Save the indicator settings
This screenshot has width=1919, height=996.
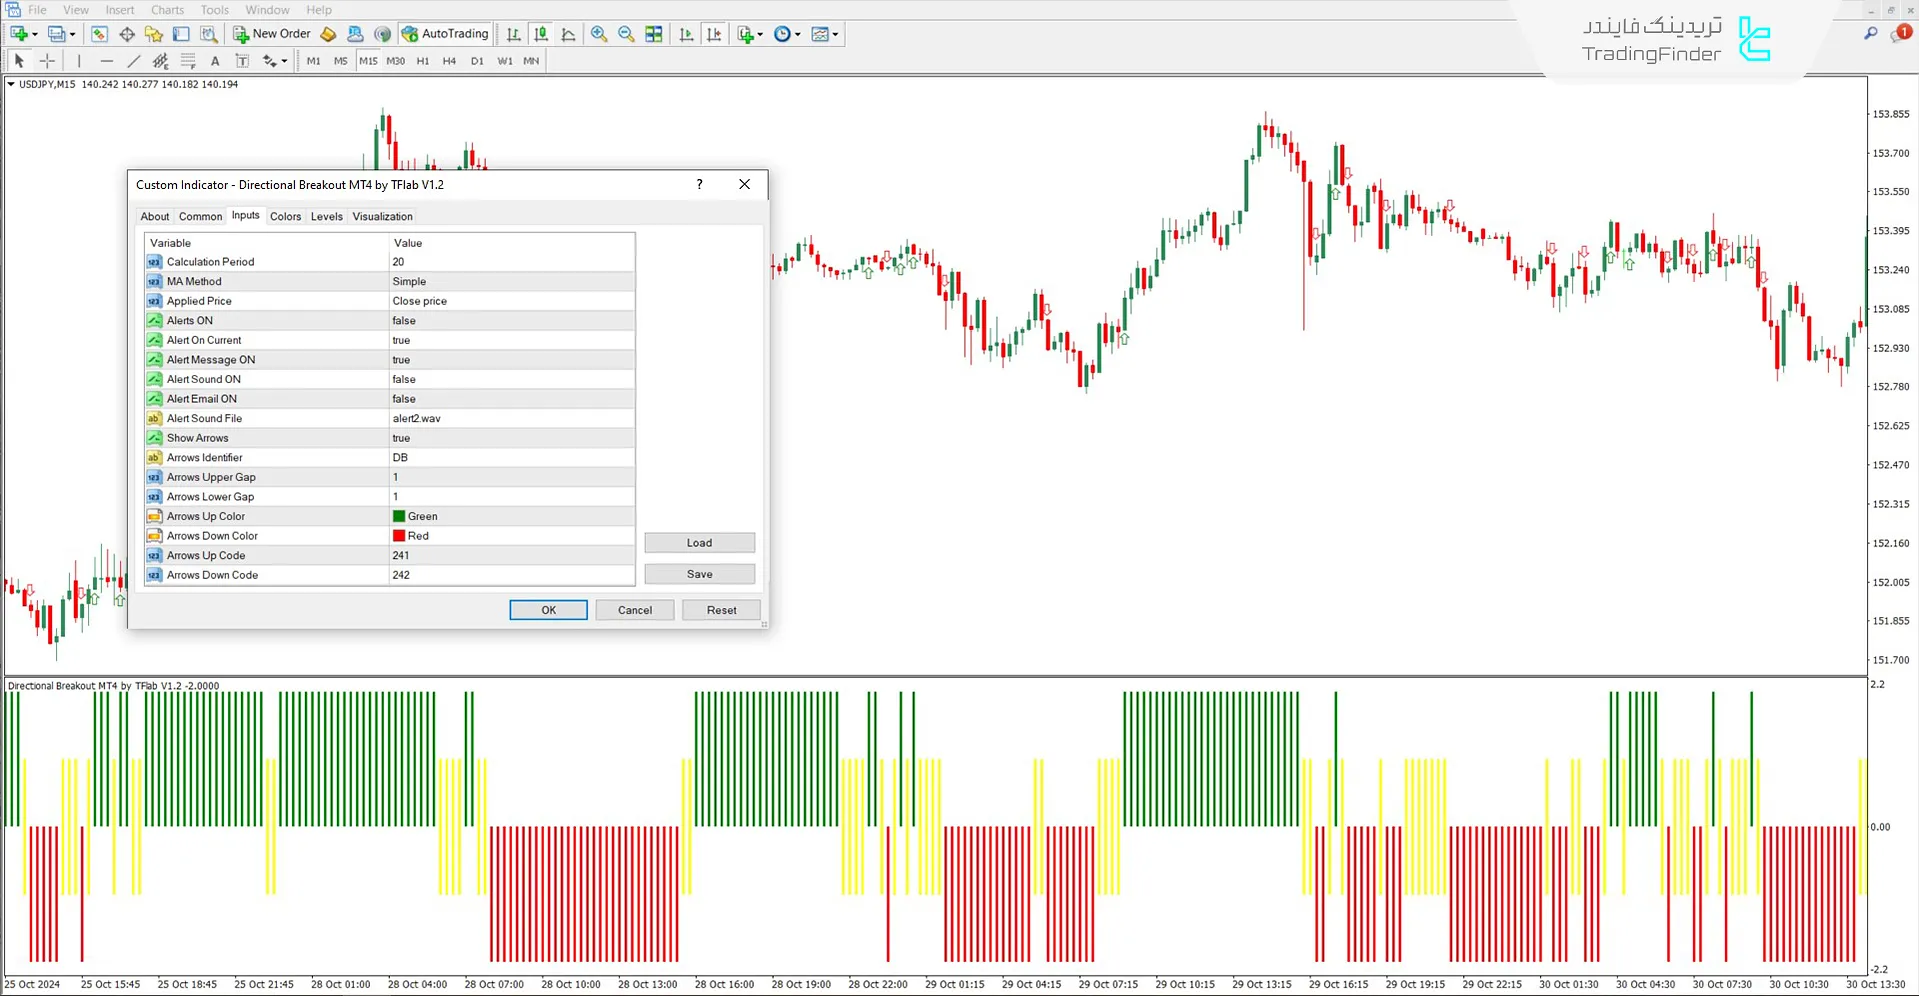[x=699, y=573]
